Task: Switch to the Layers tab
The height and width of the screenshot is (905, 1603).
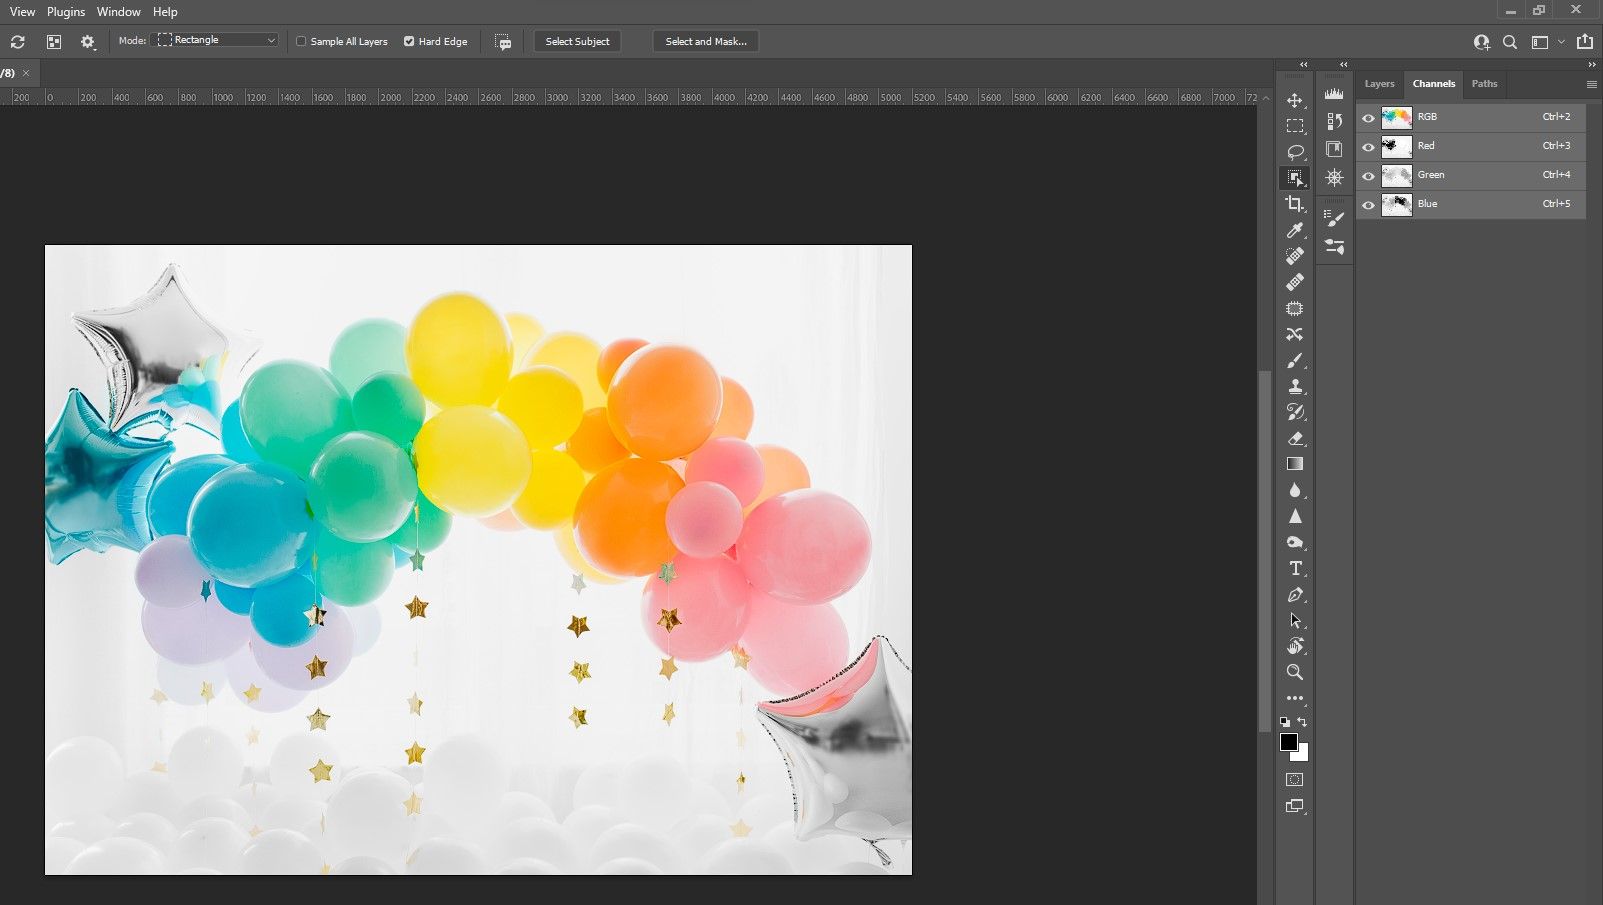Action: [1379, 84]
